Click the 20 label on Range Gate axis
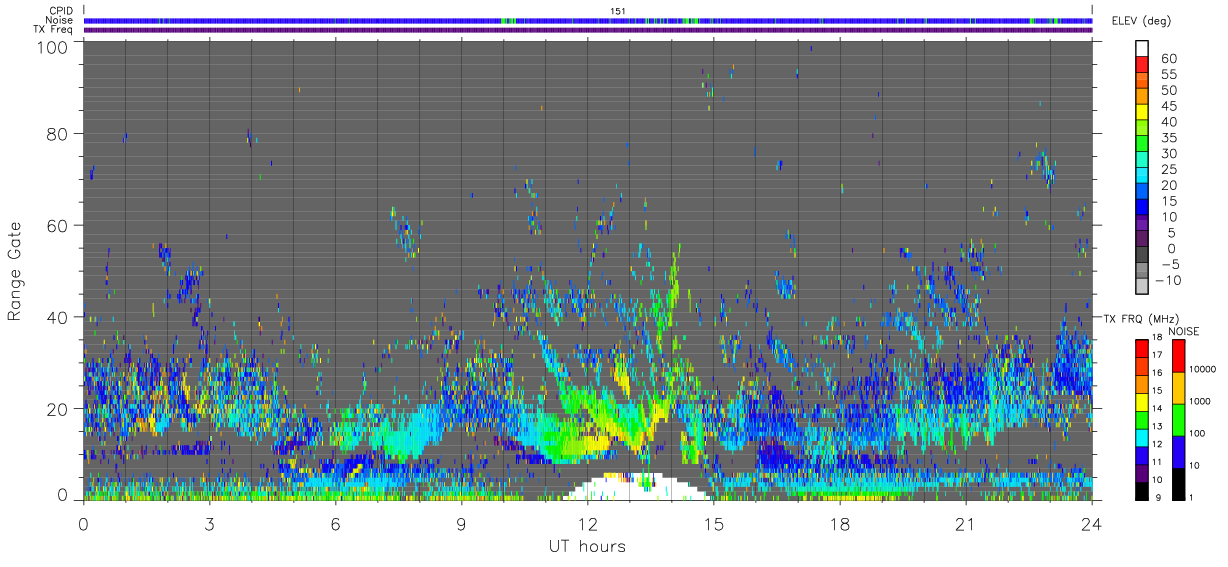Image resolution: width=1228 pixels, height=567 pixels. 59,409
